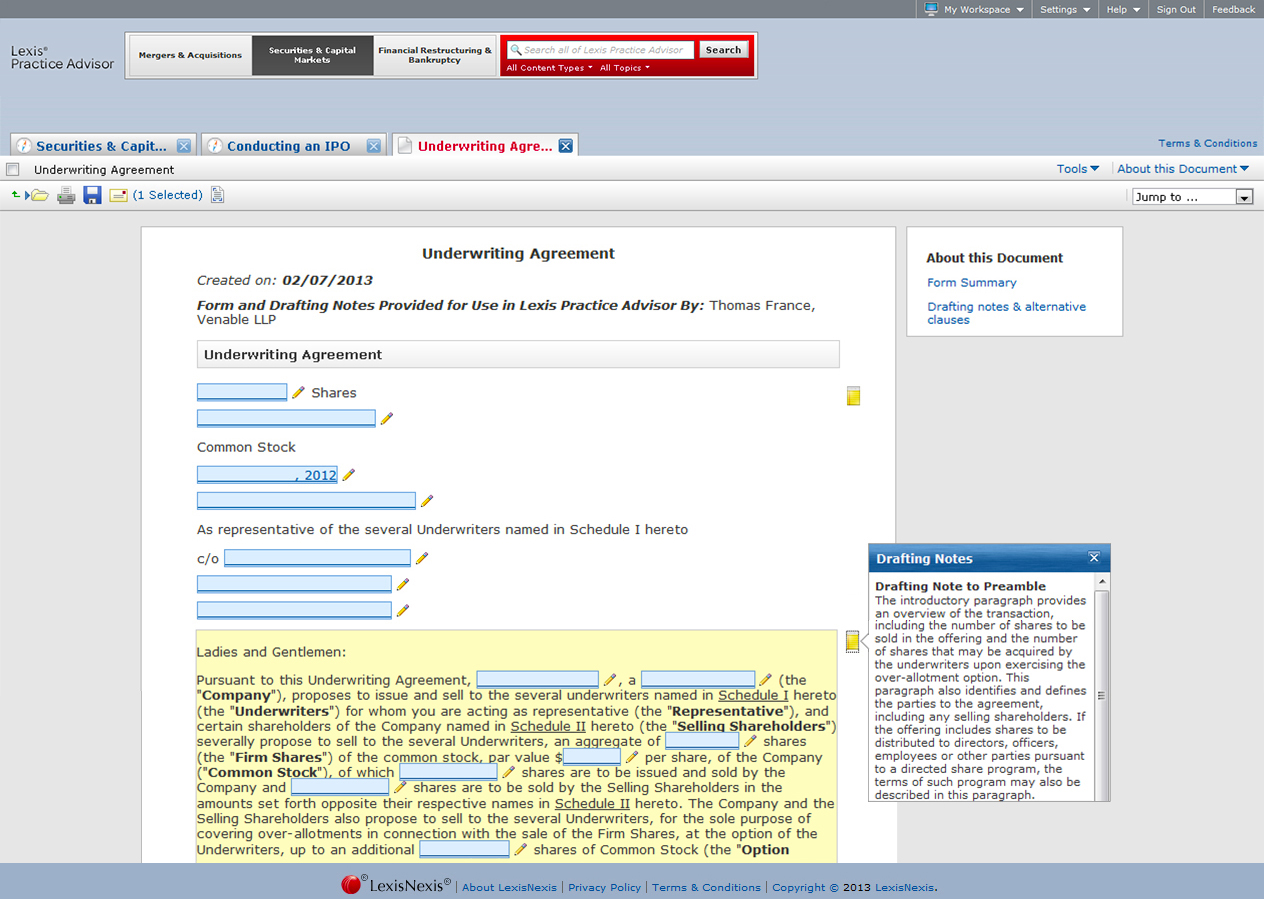1264x899 pixels.
Task: Select the Mergers & Acquisitions practice tab
Action: click(x=190, y=55)
